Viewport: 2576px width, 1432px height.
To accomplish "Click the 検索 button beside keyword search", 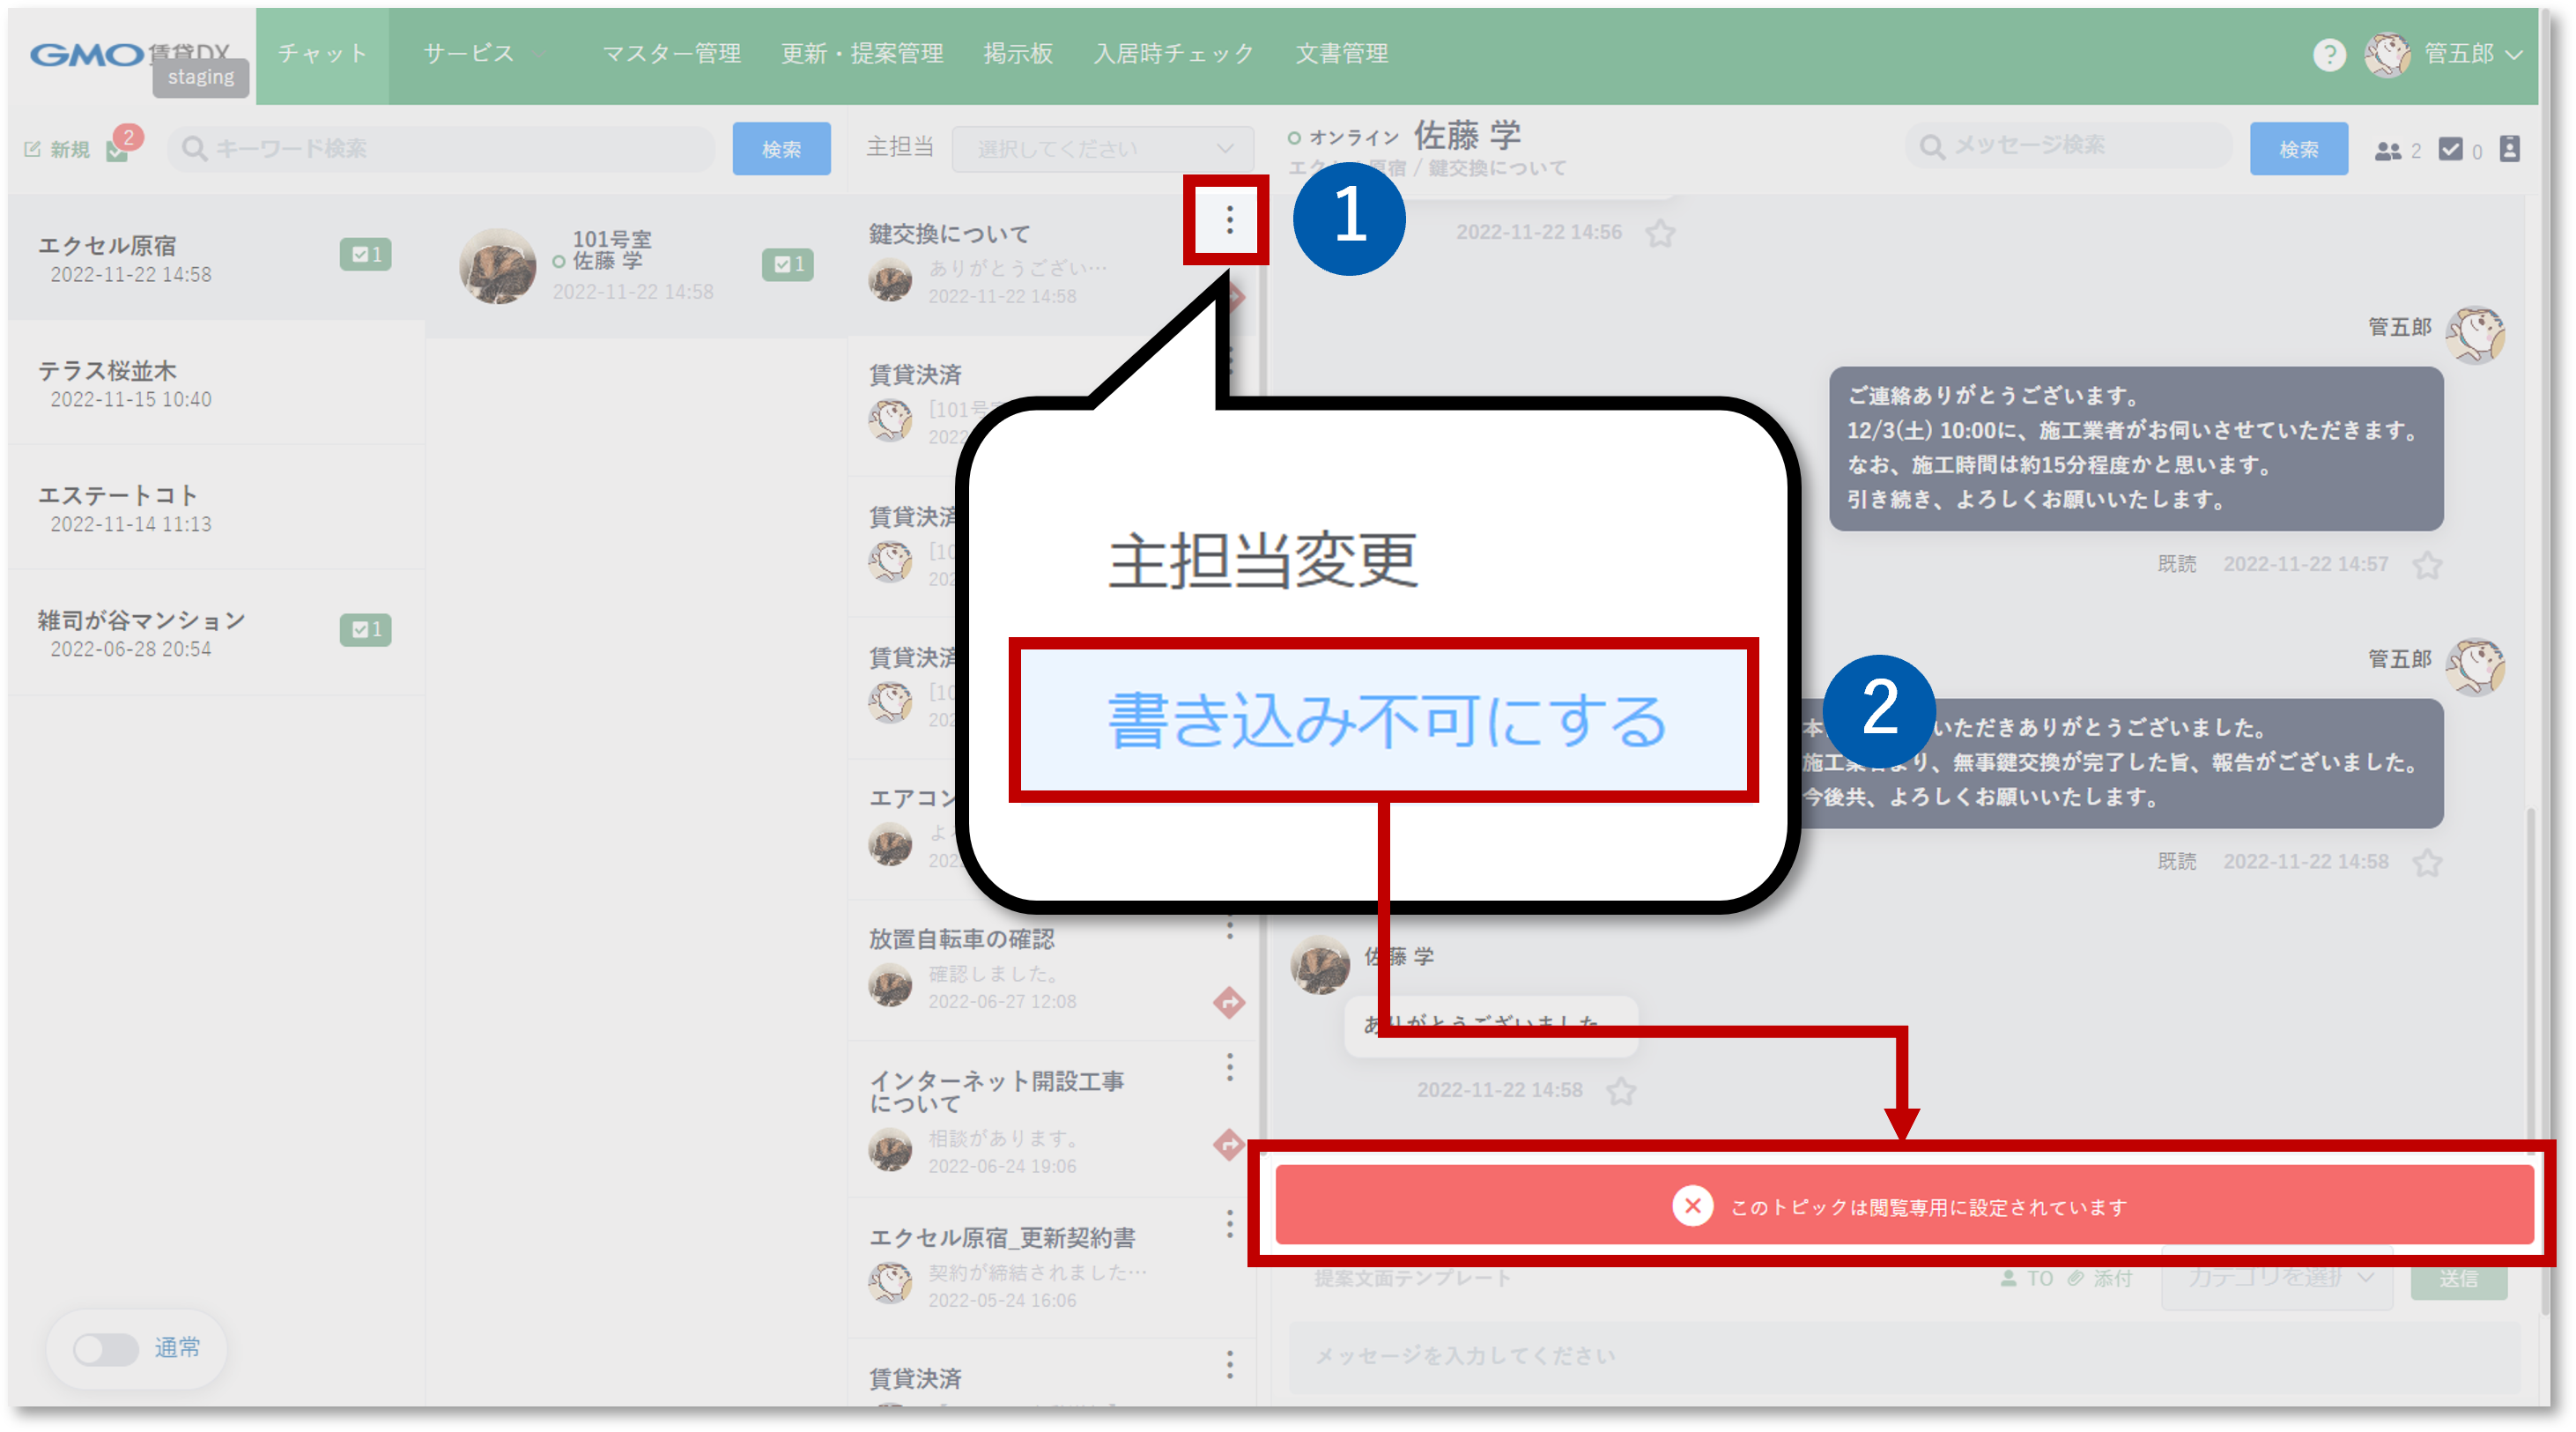I will 780,149.
